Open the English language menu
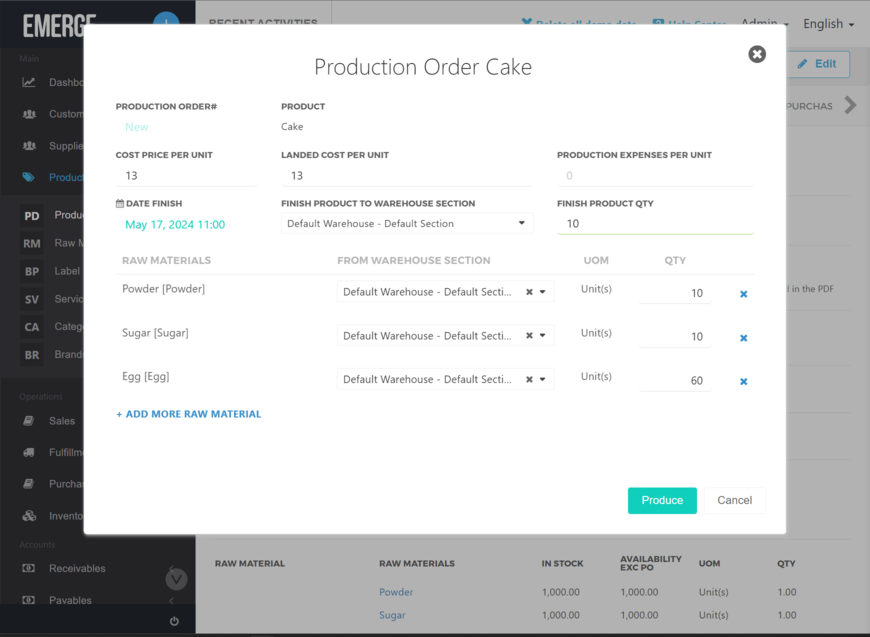 pyautogui.click(x=829, y=24)
